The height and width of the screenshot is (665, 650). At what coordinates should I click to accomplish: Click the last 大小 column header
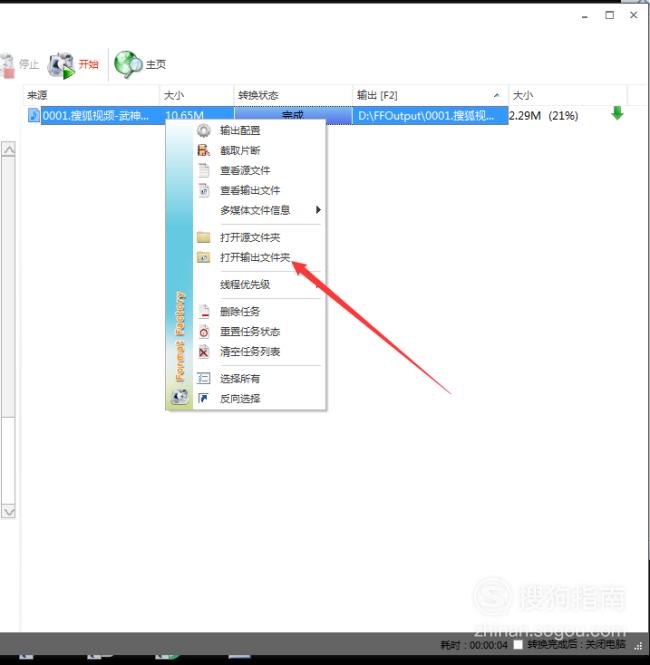tap(568, 95)
